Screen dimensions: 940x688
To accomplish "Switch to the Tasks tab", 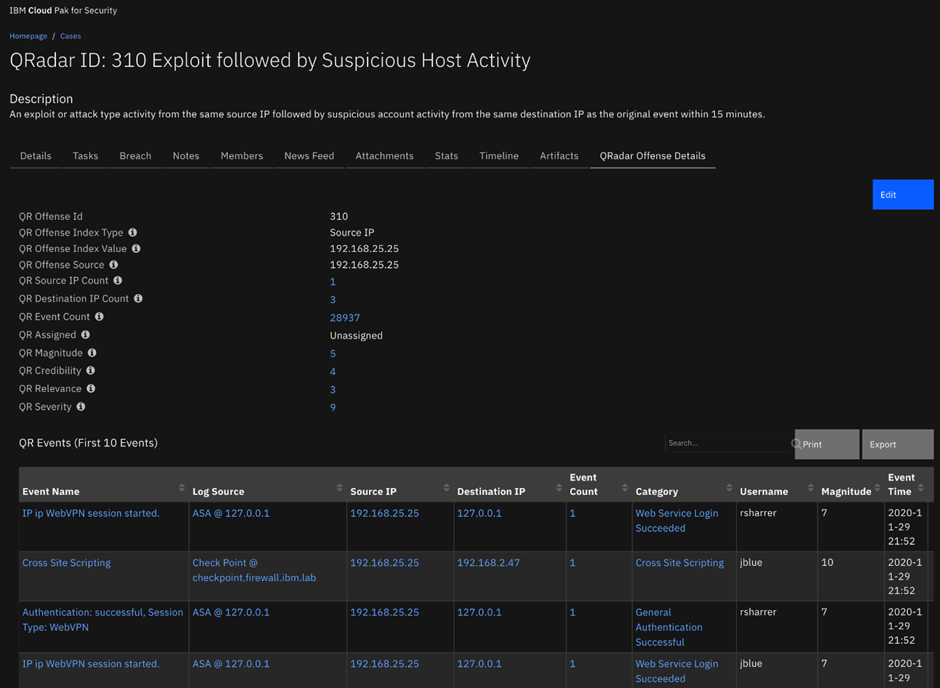I will point(85,156).
